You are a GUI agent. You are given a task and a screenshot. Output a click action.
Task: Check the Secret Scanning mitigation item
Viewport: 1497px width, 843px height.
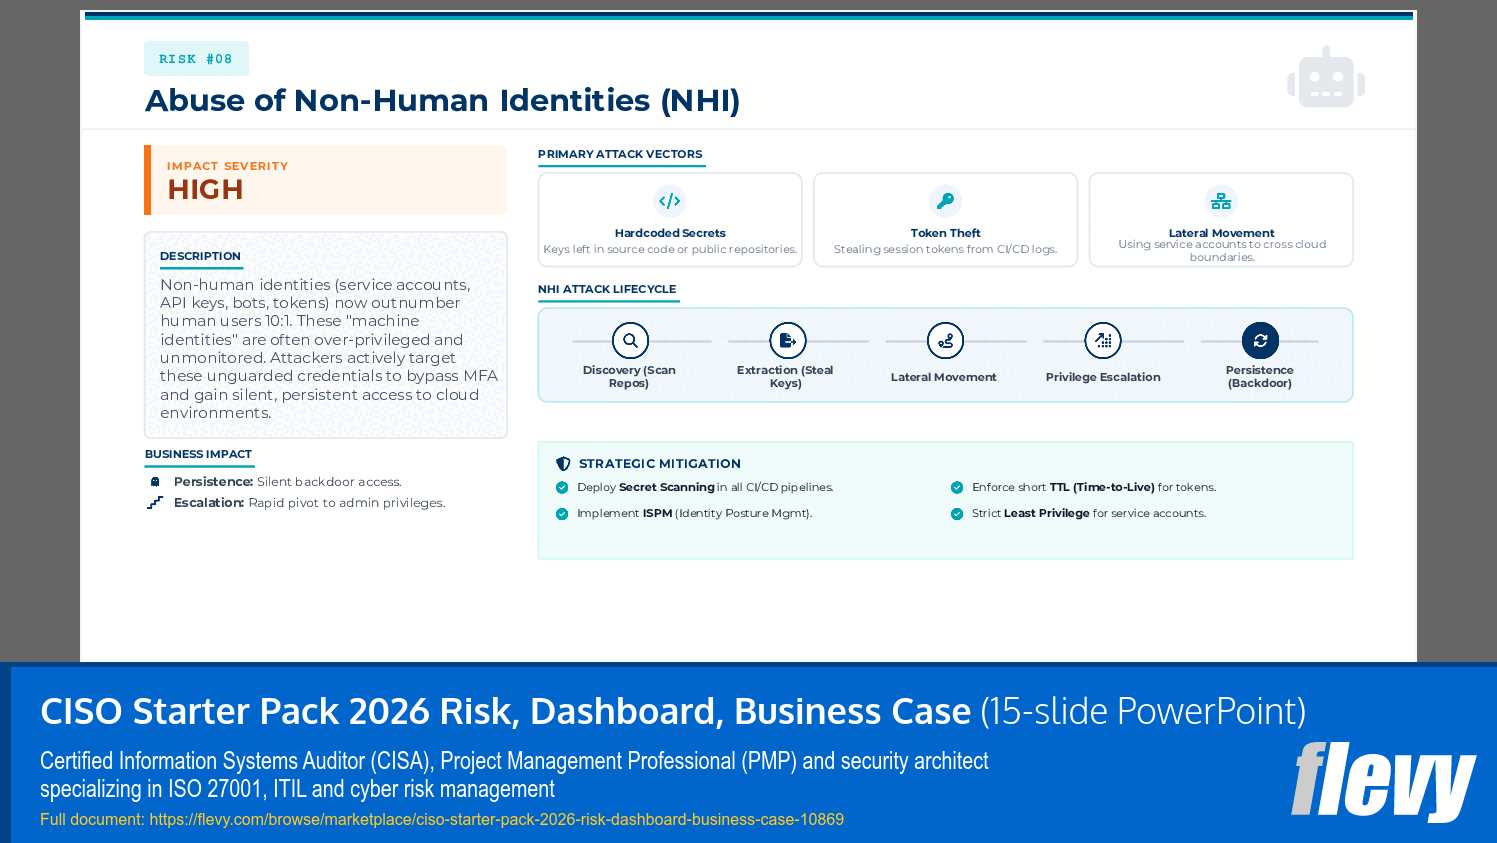[x=561, y=487]
